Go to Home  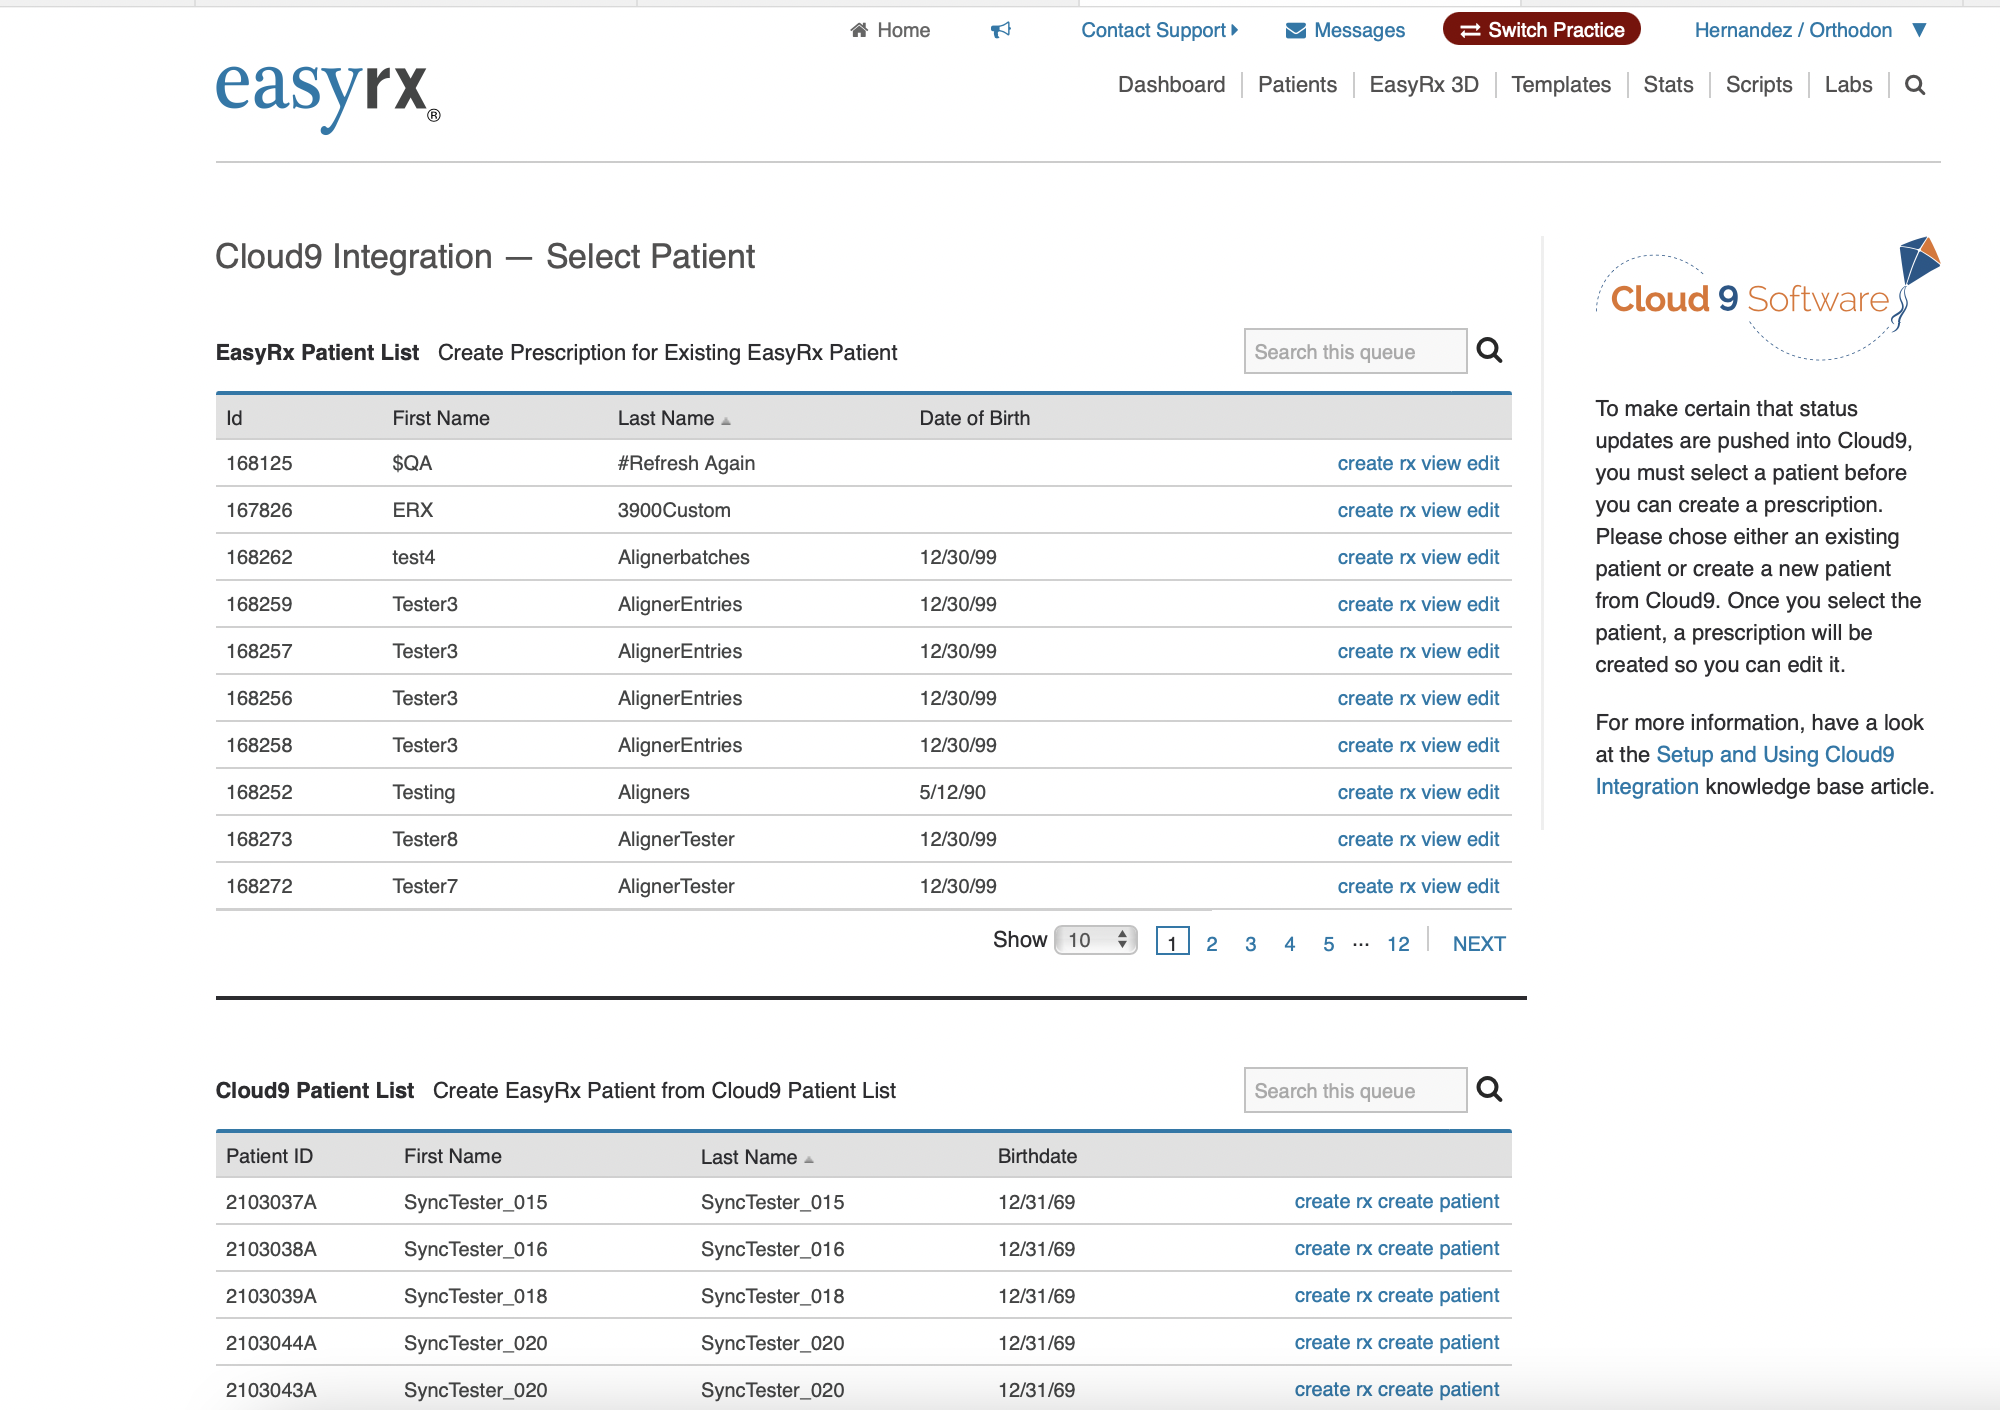[890, 30]
